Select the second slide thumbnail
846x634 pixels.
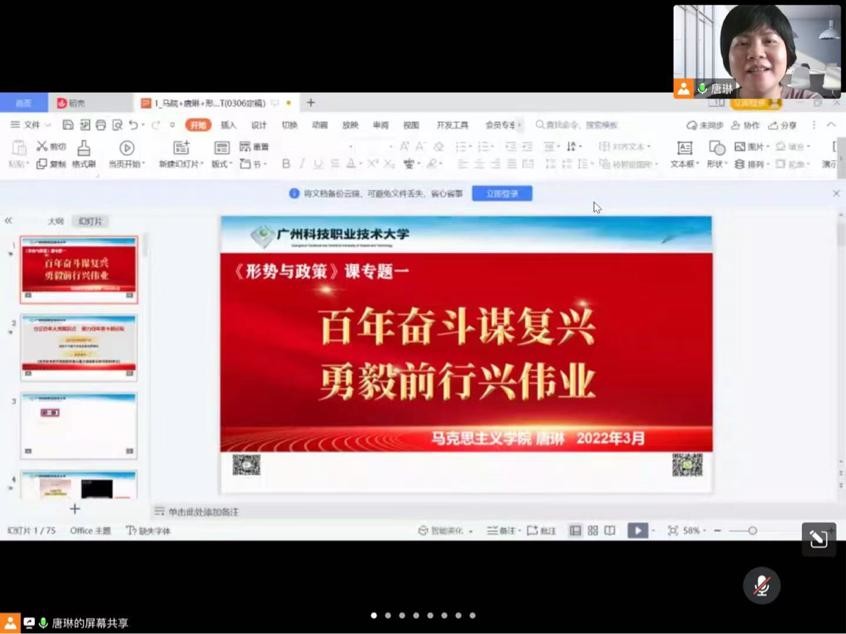pos(79,347)
